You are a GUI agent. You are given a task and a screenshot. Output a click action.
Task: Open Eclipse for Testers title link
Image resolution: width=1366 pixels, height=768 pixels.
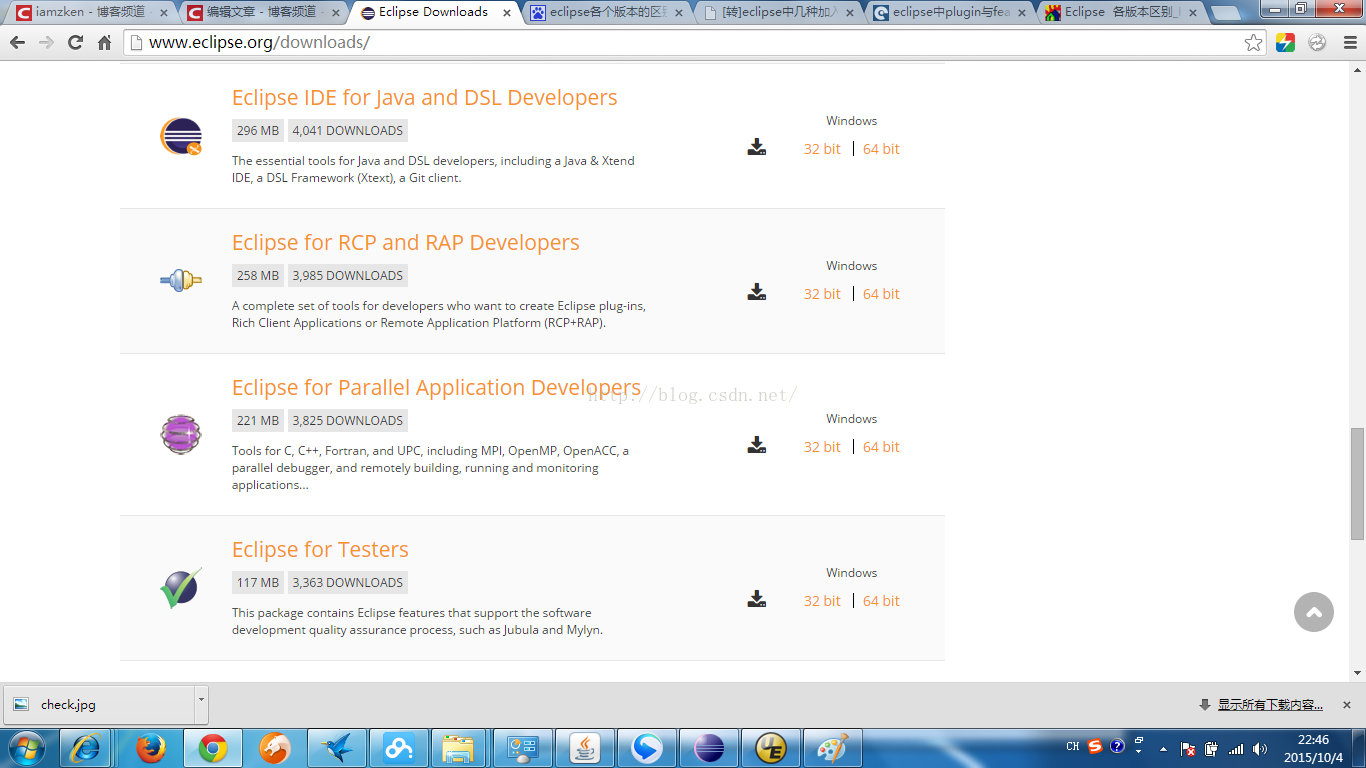pos(320,550)
